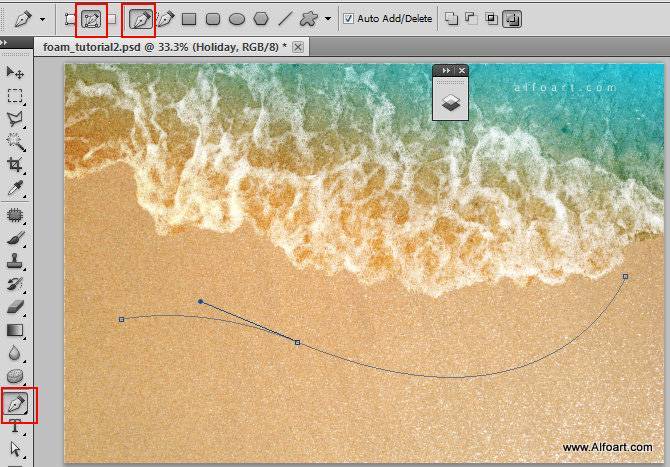Open the Layers panel icon button
Viewport: 670px width, 467px height.
450,101
